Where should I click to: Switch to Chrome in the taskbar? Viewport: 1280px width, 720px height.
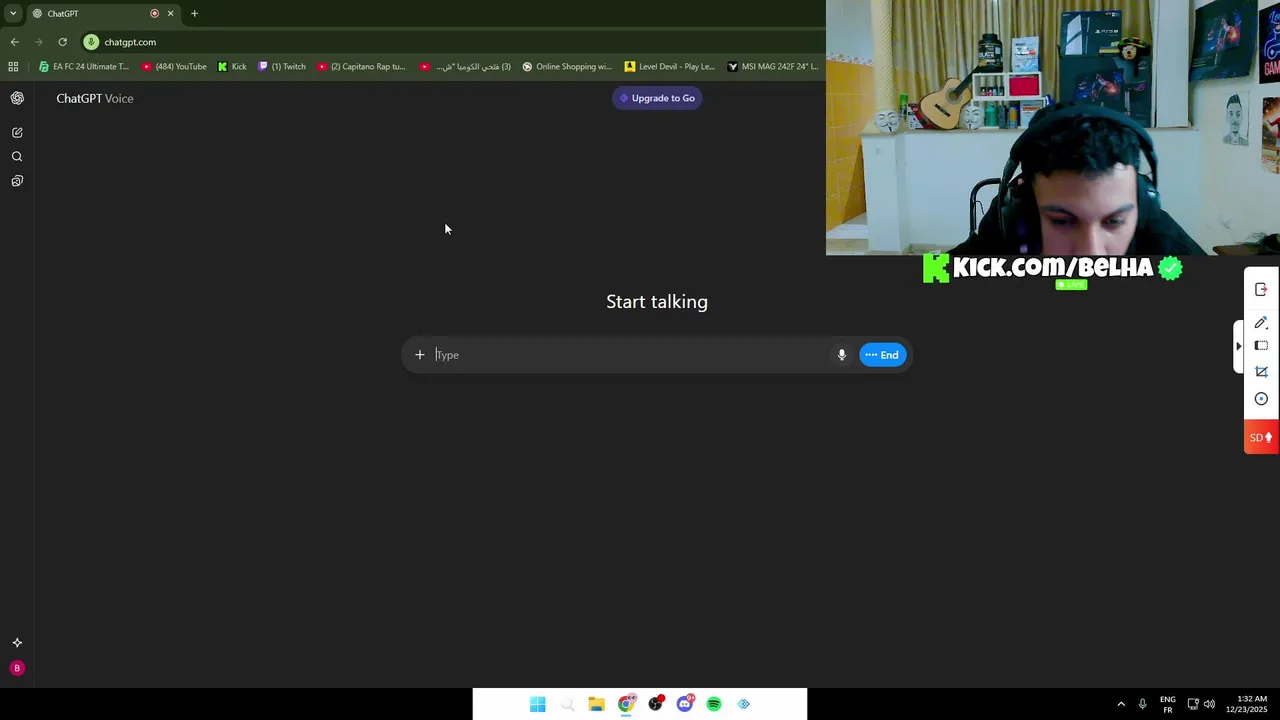(x=626, y=704)
